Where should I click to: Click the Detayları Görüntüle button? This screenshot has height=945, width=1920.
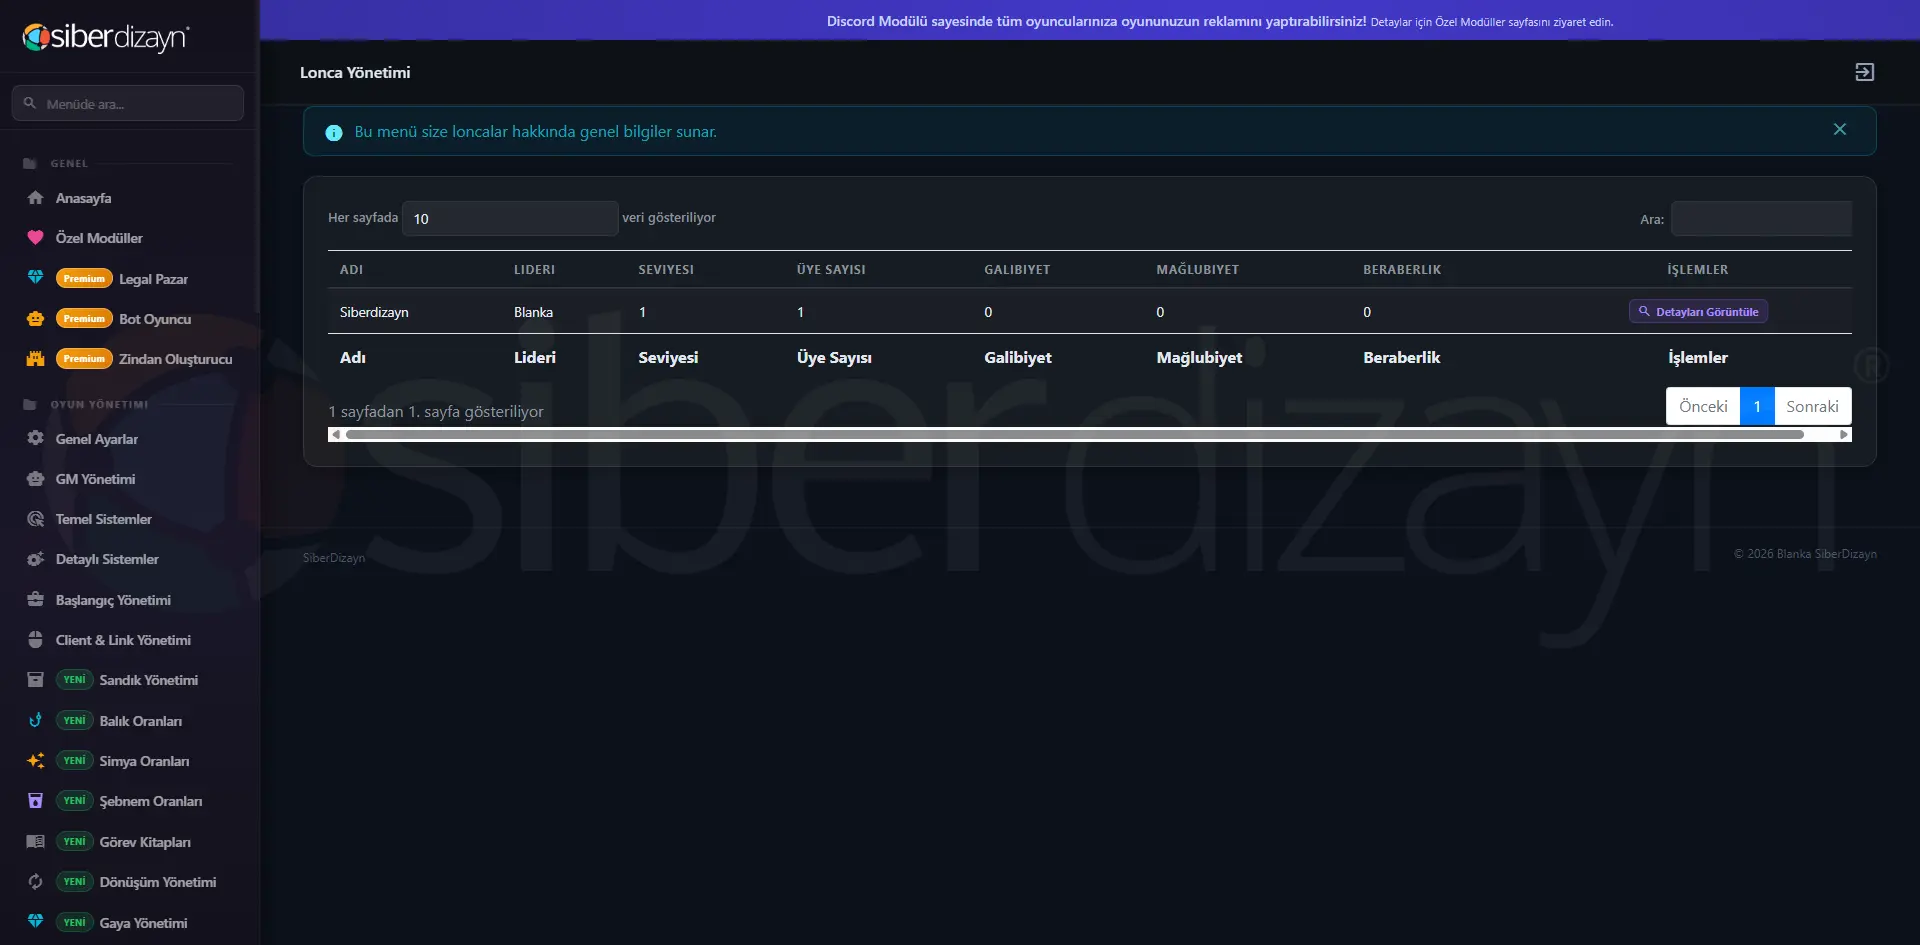point(1698,312)
